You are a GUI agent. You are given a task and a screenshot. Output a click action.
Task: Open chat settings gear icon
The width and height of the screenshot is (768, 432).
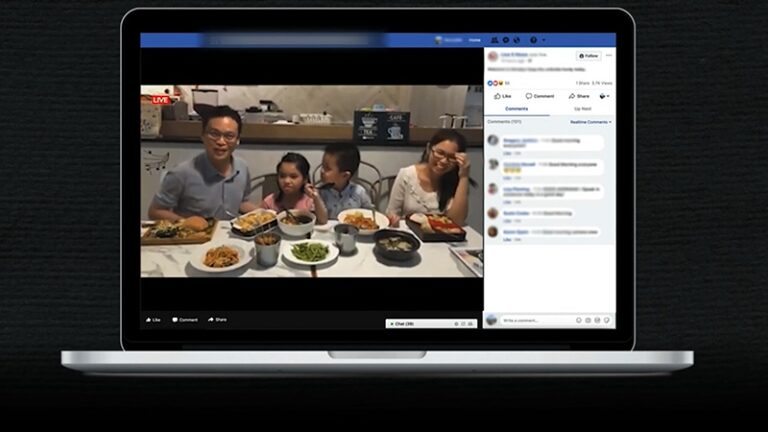click(456, 324)
